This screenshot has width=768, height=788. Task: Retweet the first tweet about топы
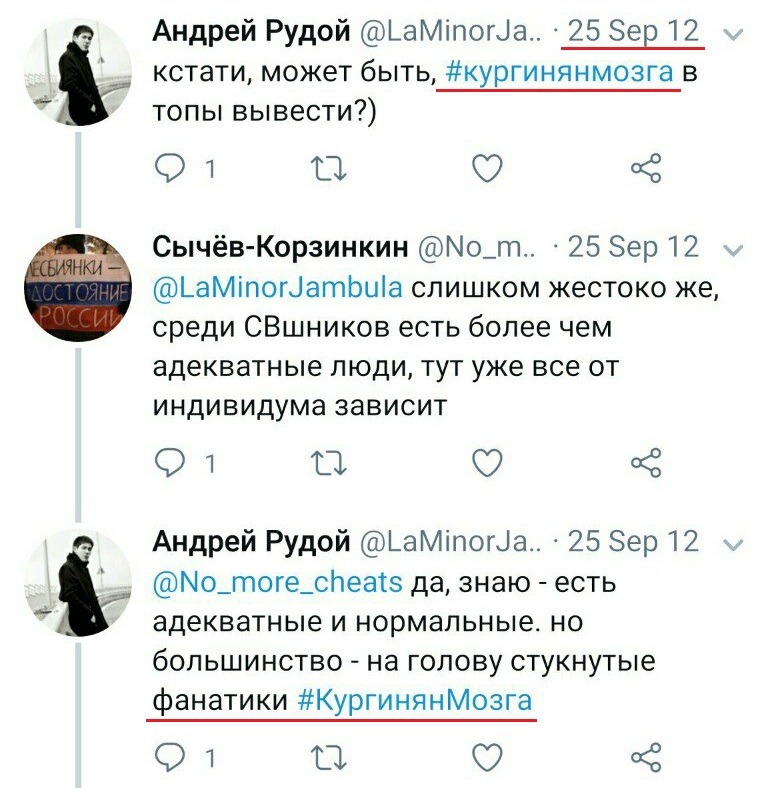328,168
